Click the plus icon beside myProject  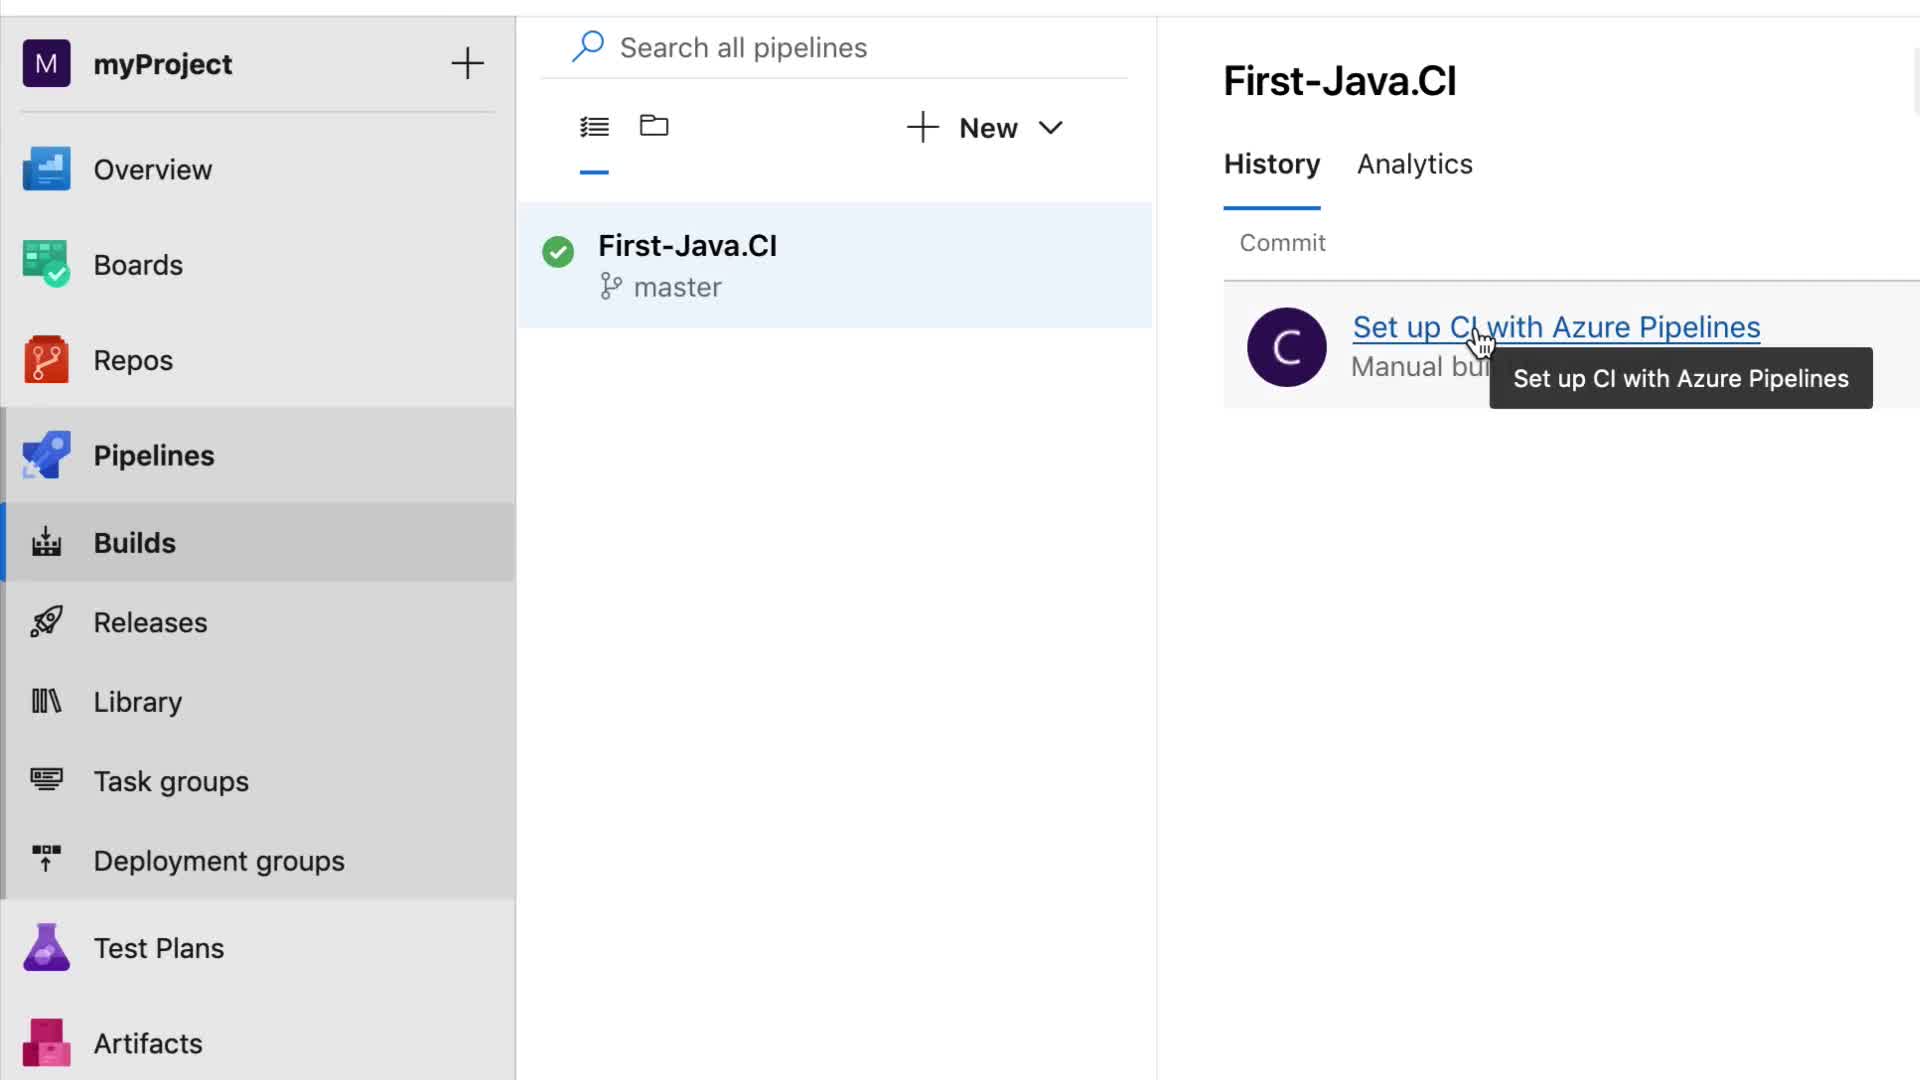(x=467, y=64)
